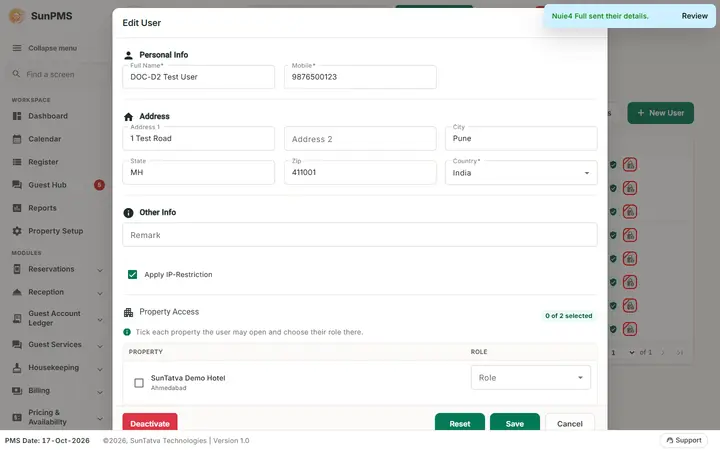Click the City field containing Pune
Image resolution: width=720 pixels, height=450 pixels.
pyautogui.click(x=521, y=139)
